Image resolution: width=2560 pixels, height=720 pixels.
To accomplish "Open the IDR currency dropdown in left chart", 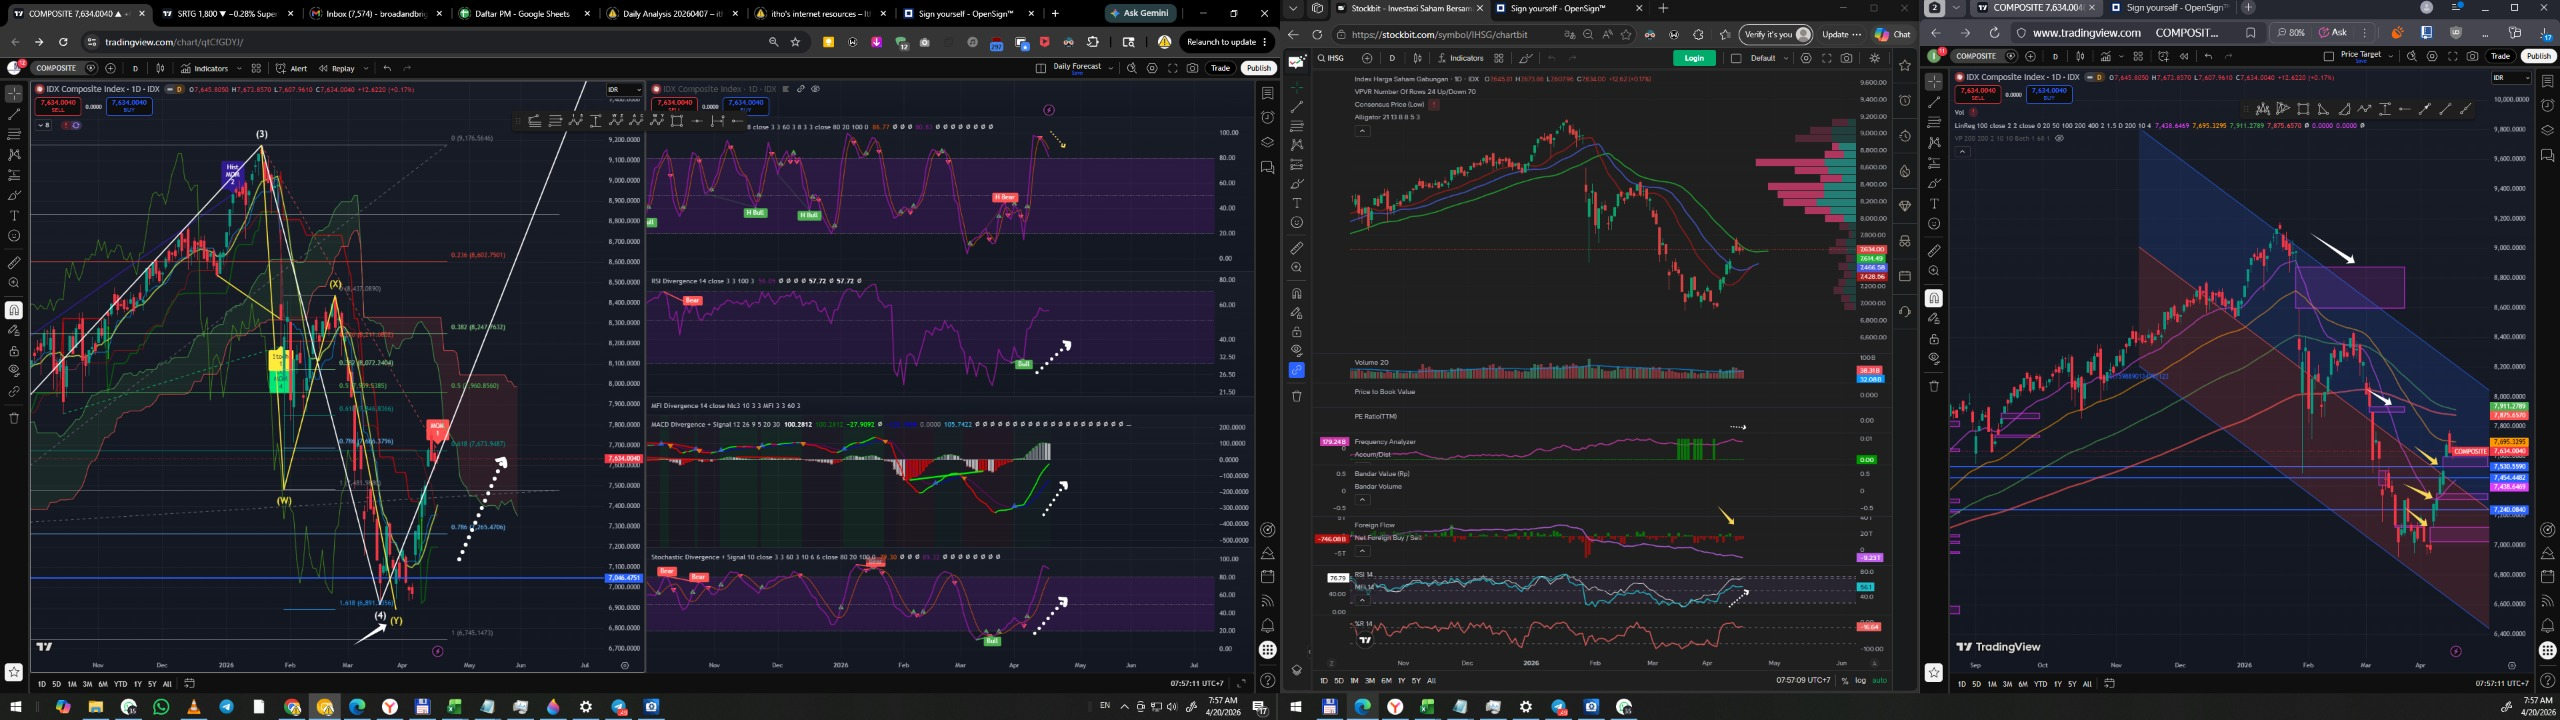I will [x=625, y=90].
